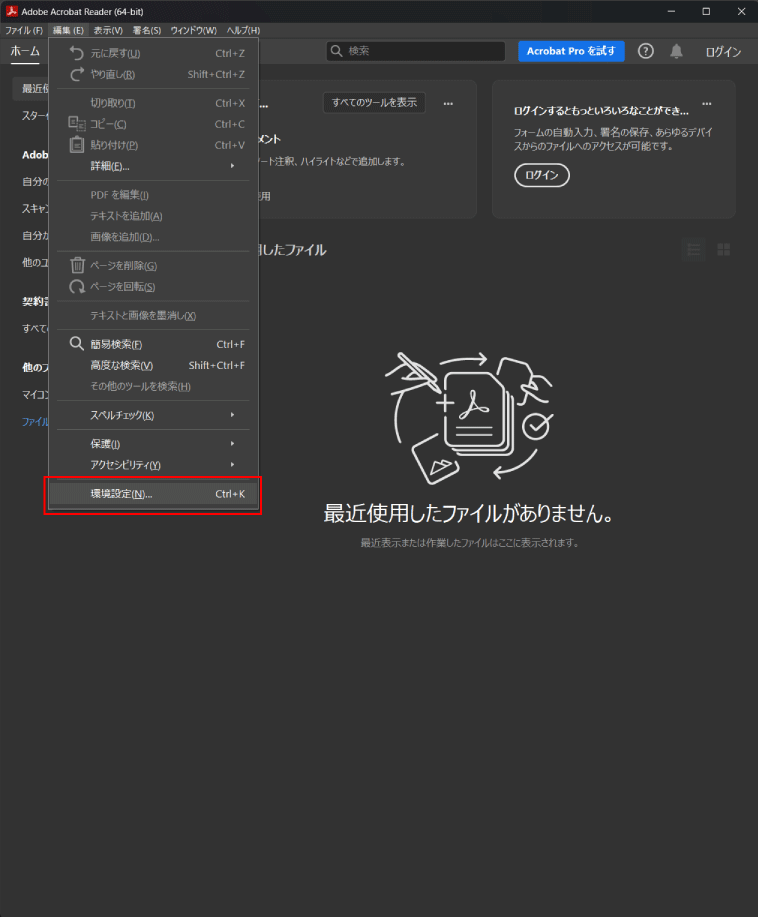Open the notifications bell icon
The width and height of the screenshot is (758, 917).
coord(677,51)
